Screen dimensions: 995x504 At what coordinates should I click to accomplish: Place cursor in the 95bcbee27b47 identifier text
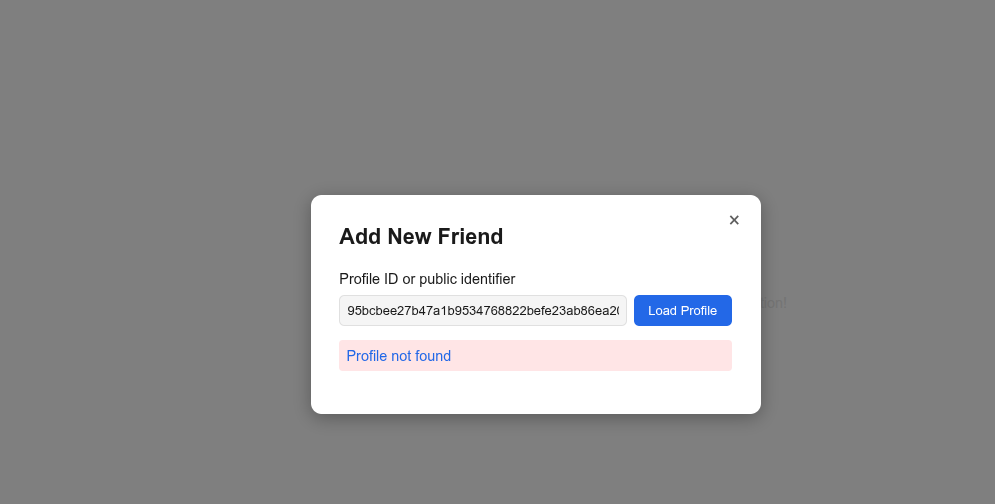(x=483, y=310)
